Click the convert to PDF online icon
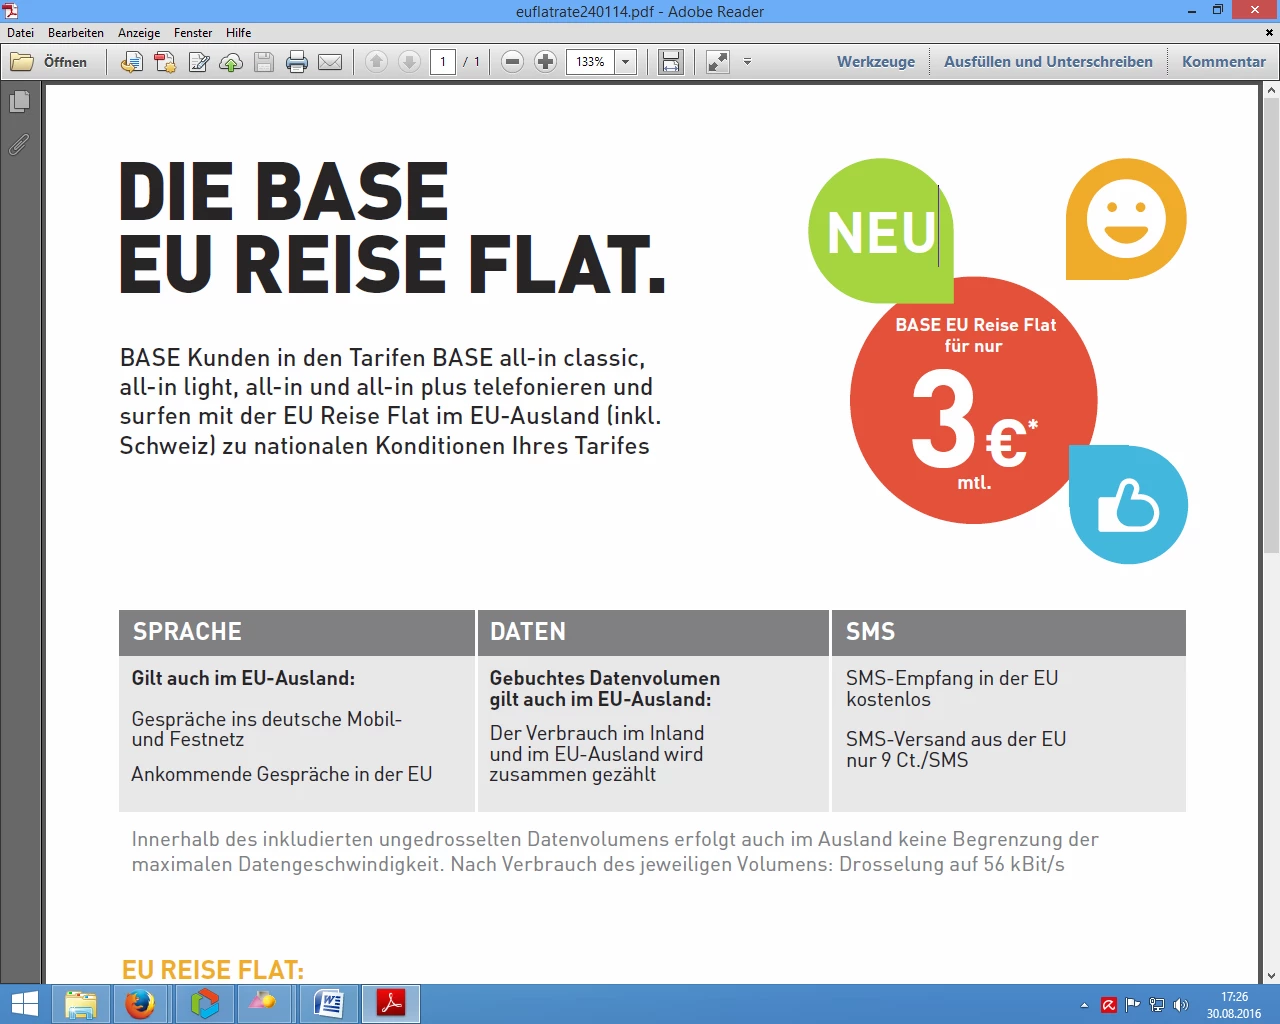The height and width of the screenshot is (1024, 1280). coord(131,62)
